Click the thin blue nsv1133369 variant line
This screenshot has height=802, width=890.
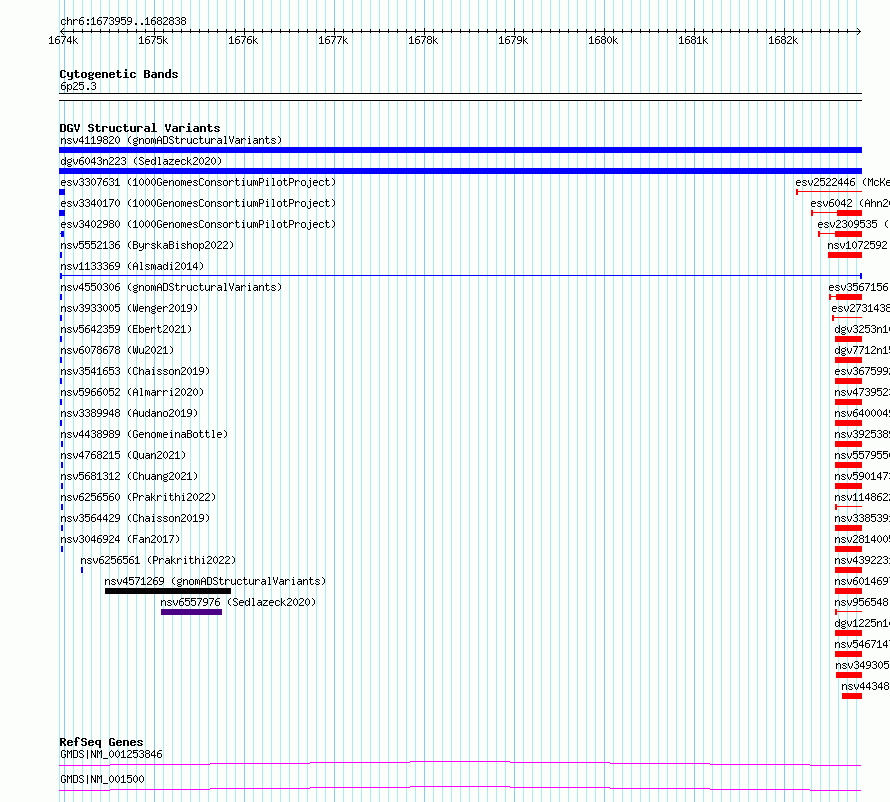pos(460,276)
